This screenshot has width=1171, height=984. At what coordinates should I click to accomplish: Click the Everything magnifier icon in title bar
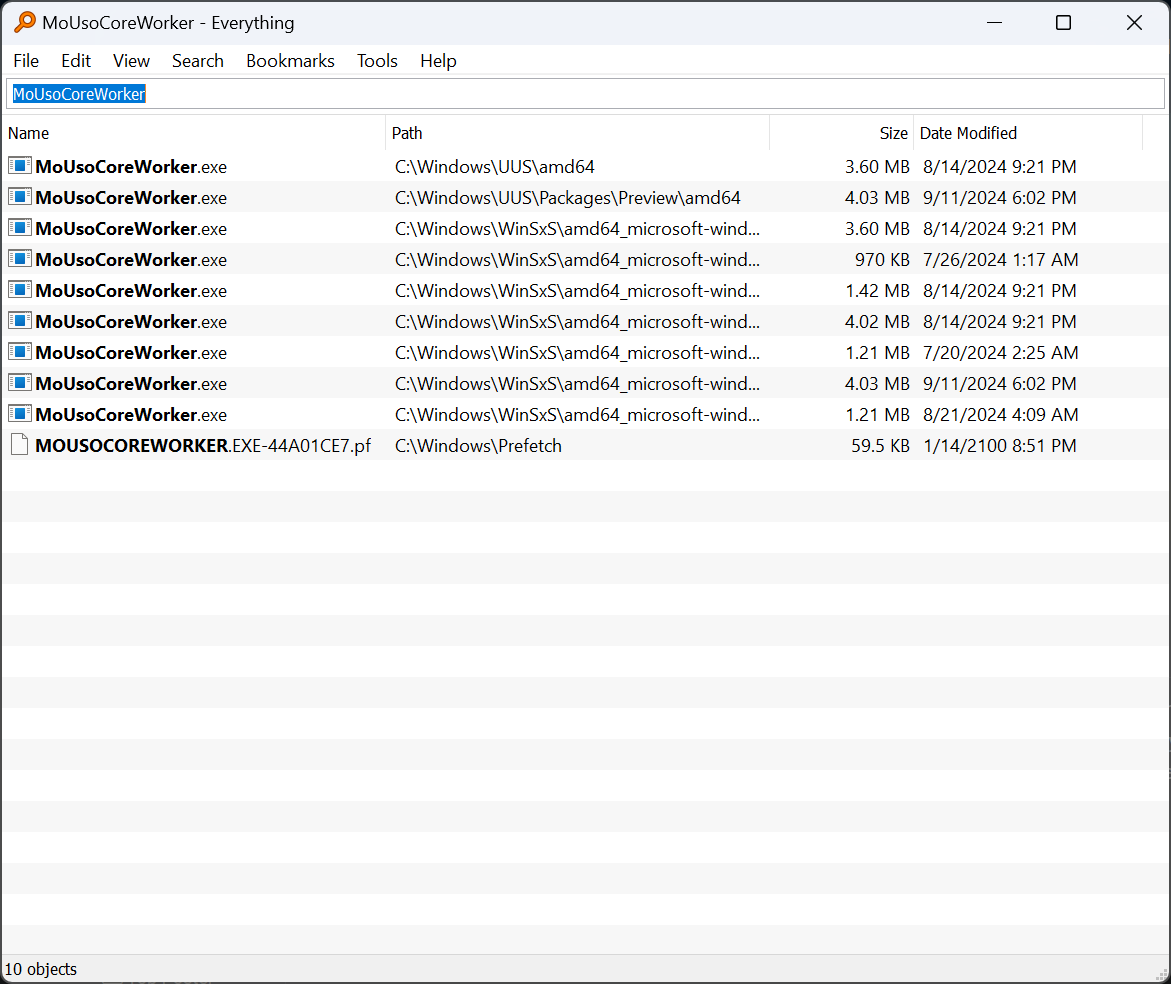[25, 22]
